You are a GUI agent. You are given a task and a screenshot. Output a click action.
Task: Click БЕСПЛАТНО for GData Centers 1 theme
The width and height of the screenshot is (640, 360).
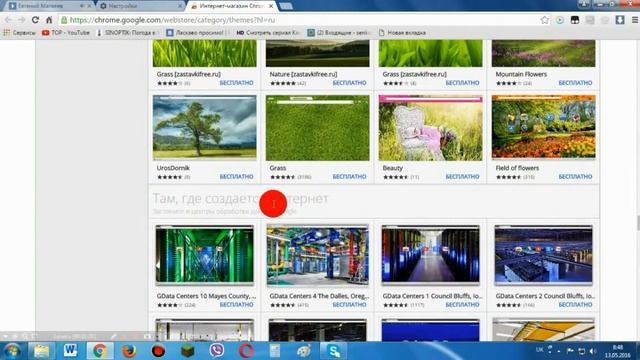click(x=462, y=305)
